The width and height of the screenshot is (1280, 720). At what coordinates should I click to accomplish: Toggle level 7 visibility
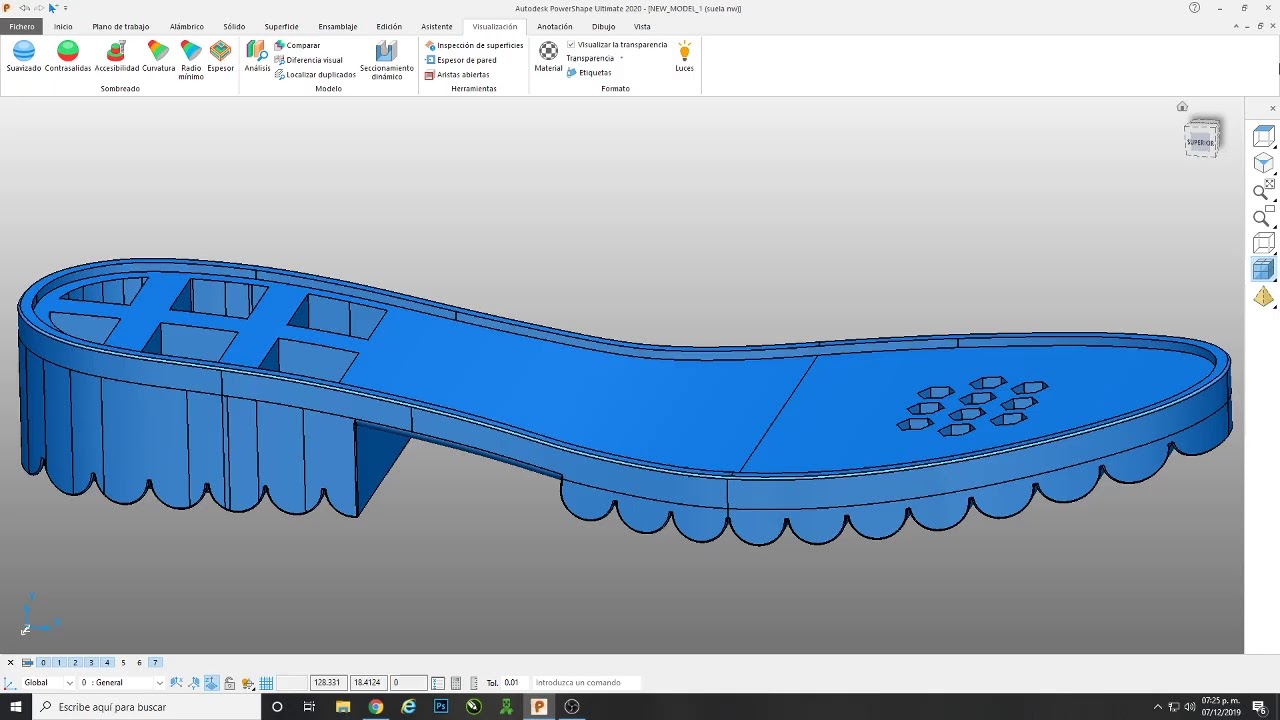coord(155,662)
